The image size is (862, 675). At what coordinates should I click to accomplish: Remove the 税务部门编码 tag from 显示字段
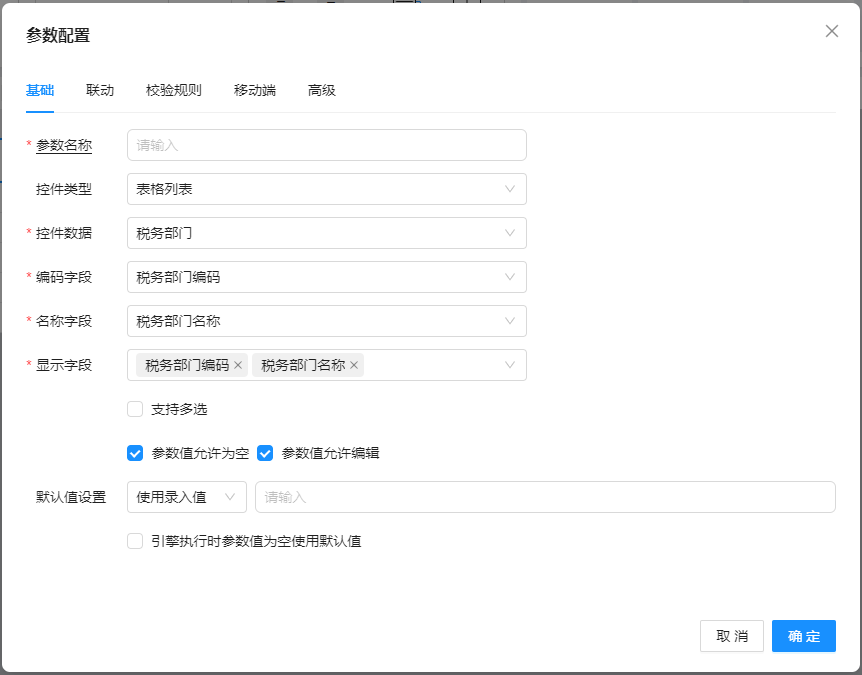coord(238,366)
